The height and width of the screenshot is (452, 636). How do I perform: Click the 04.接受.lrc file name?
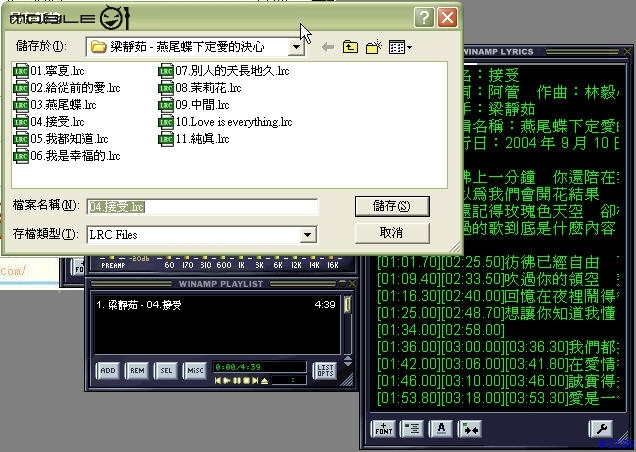pyautogui.click(x=57, y=123)
